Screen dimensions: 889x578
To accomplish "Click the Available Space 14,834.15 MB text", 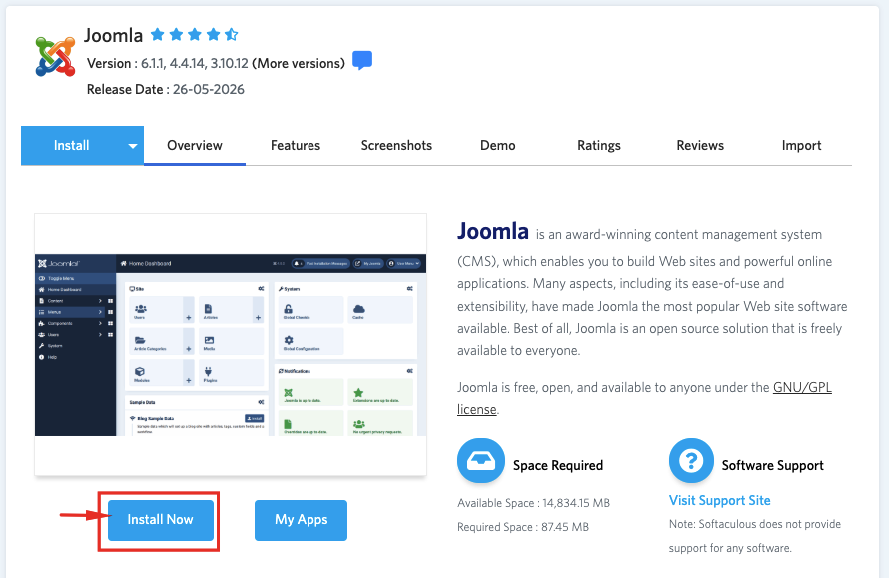I will point(534,503).
